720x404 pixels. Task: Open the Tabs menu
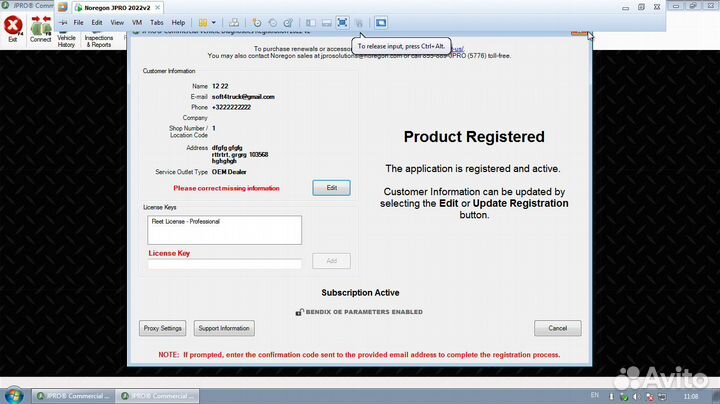tap(157, 22)
